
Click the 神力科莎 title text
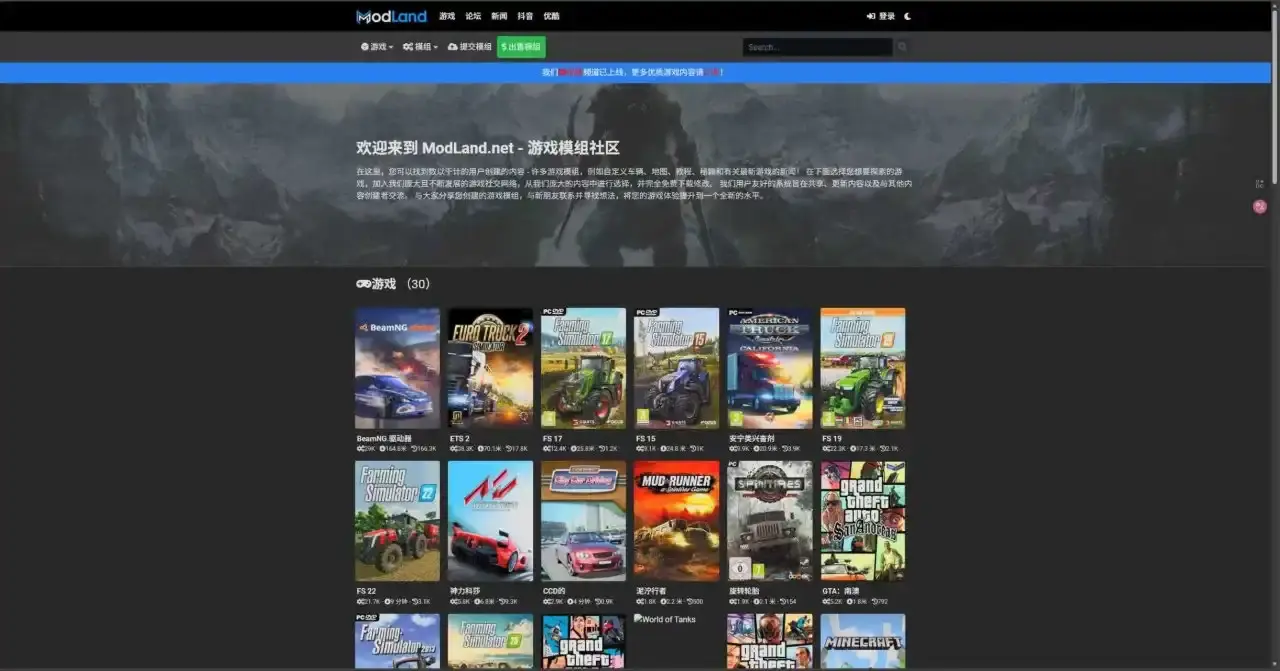[466, 591]
